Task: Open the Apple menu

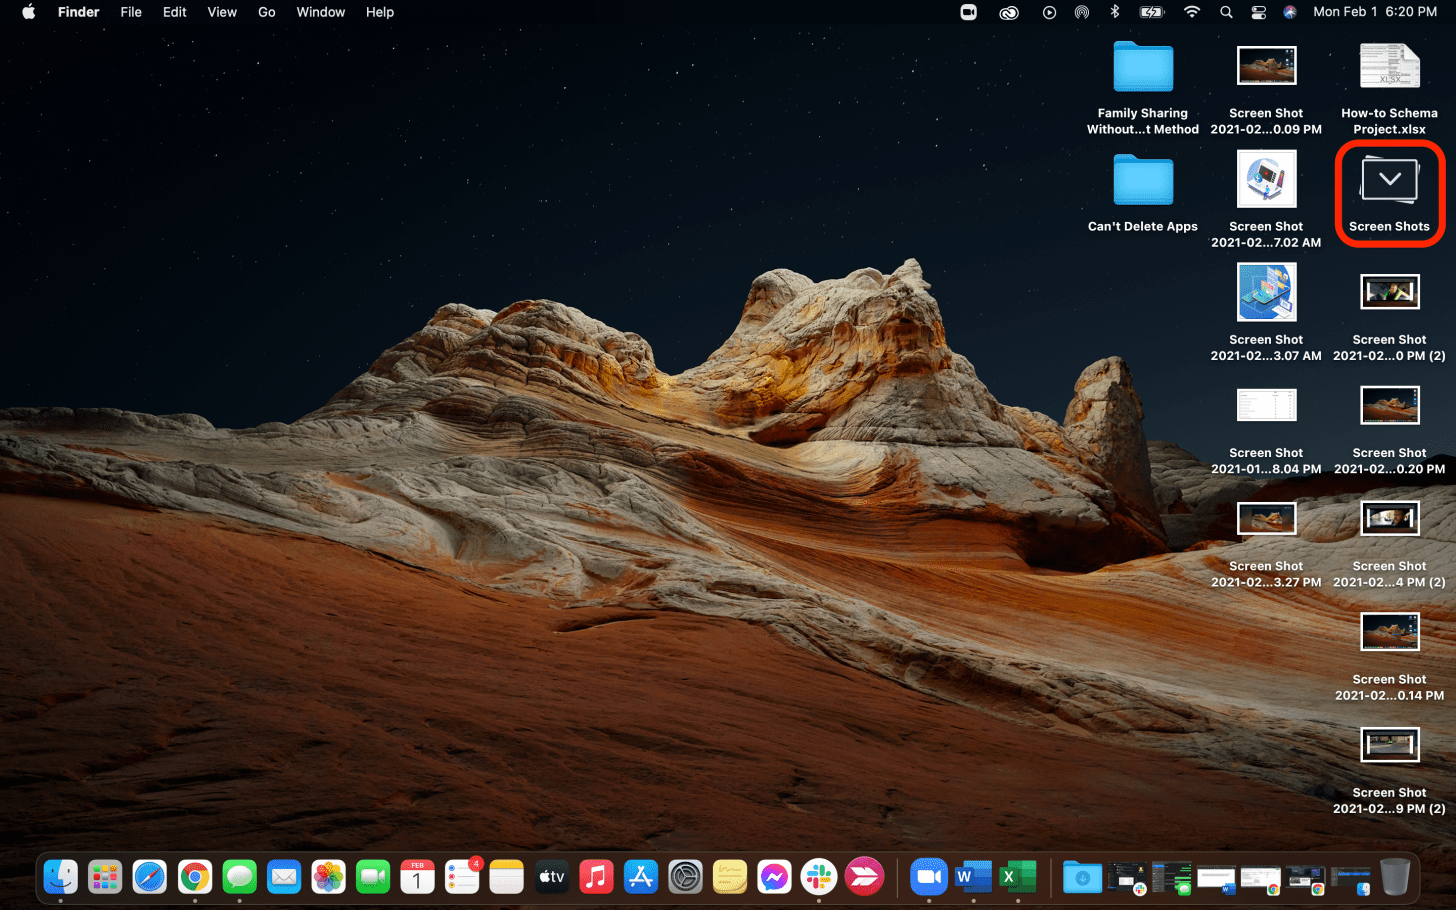Action: pos(28,12)
